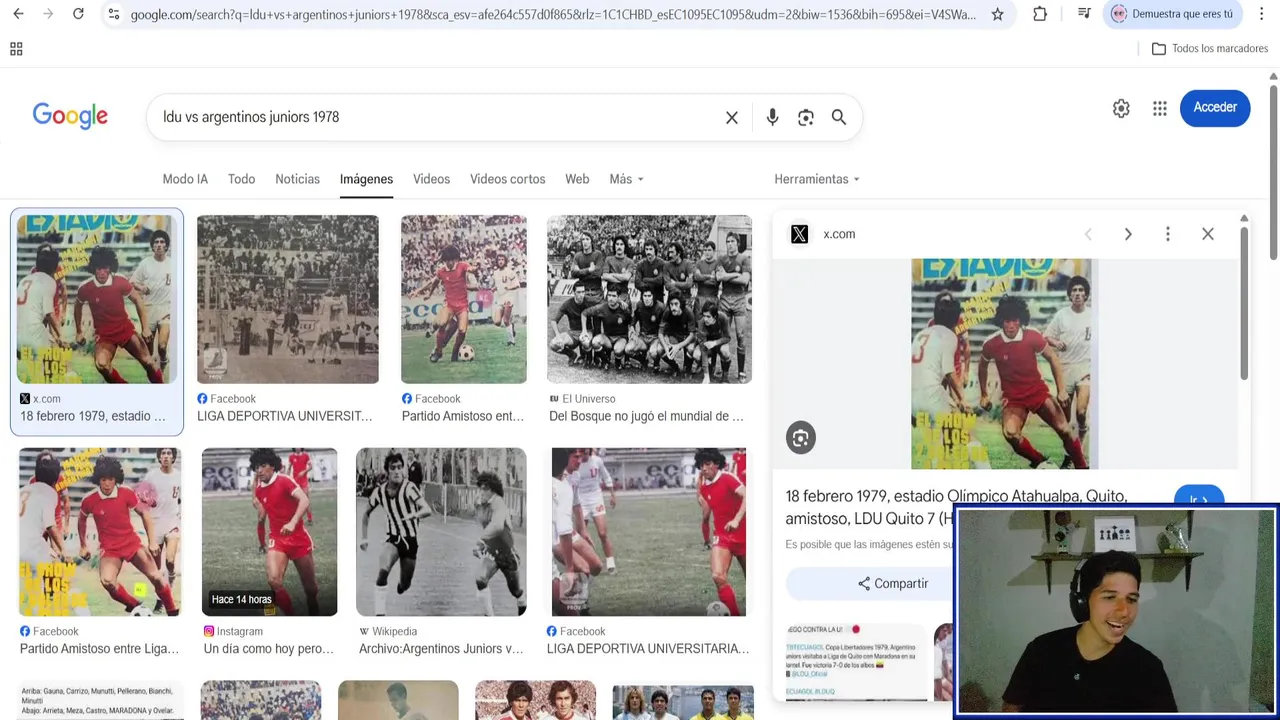Open the media control icon in toolbar

1084,14
